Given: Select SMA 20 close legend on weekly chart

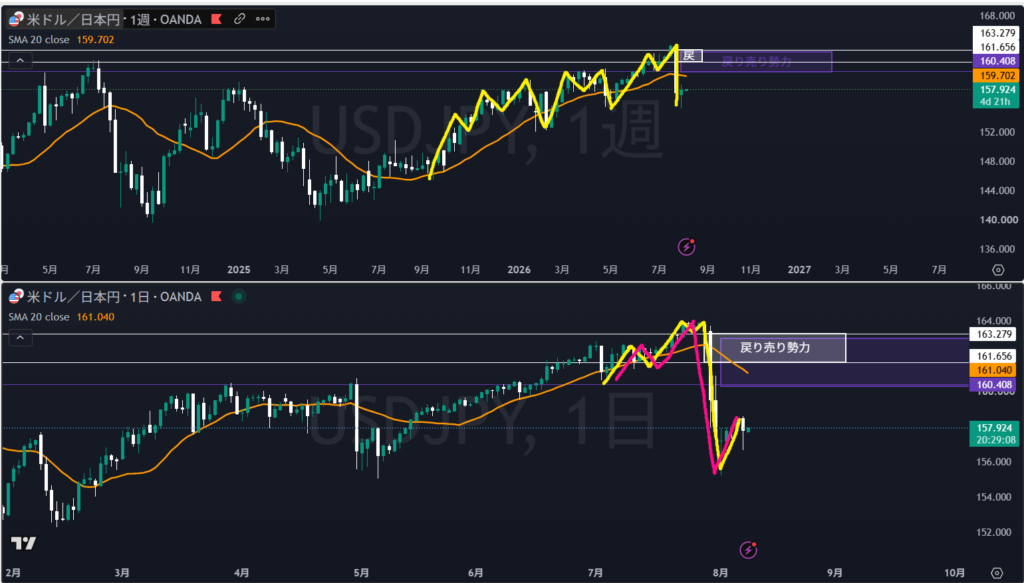Looking at the screenshot, I should click(39, 40).
